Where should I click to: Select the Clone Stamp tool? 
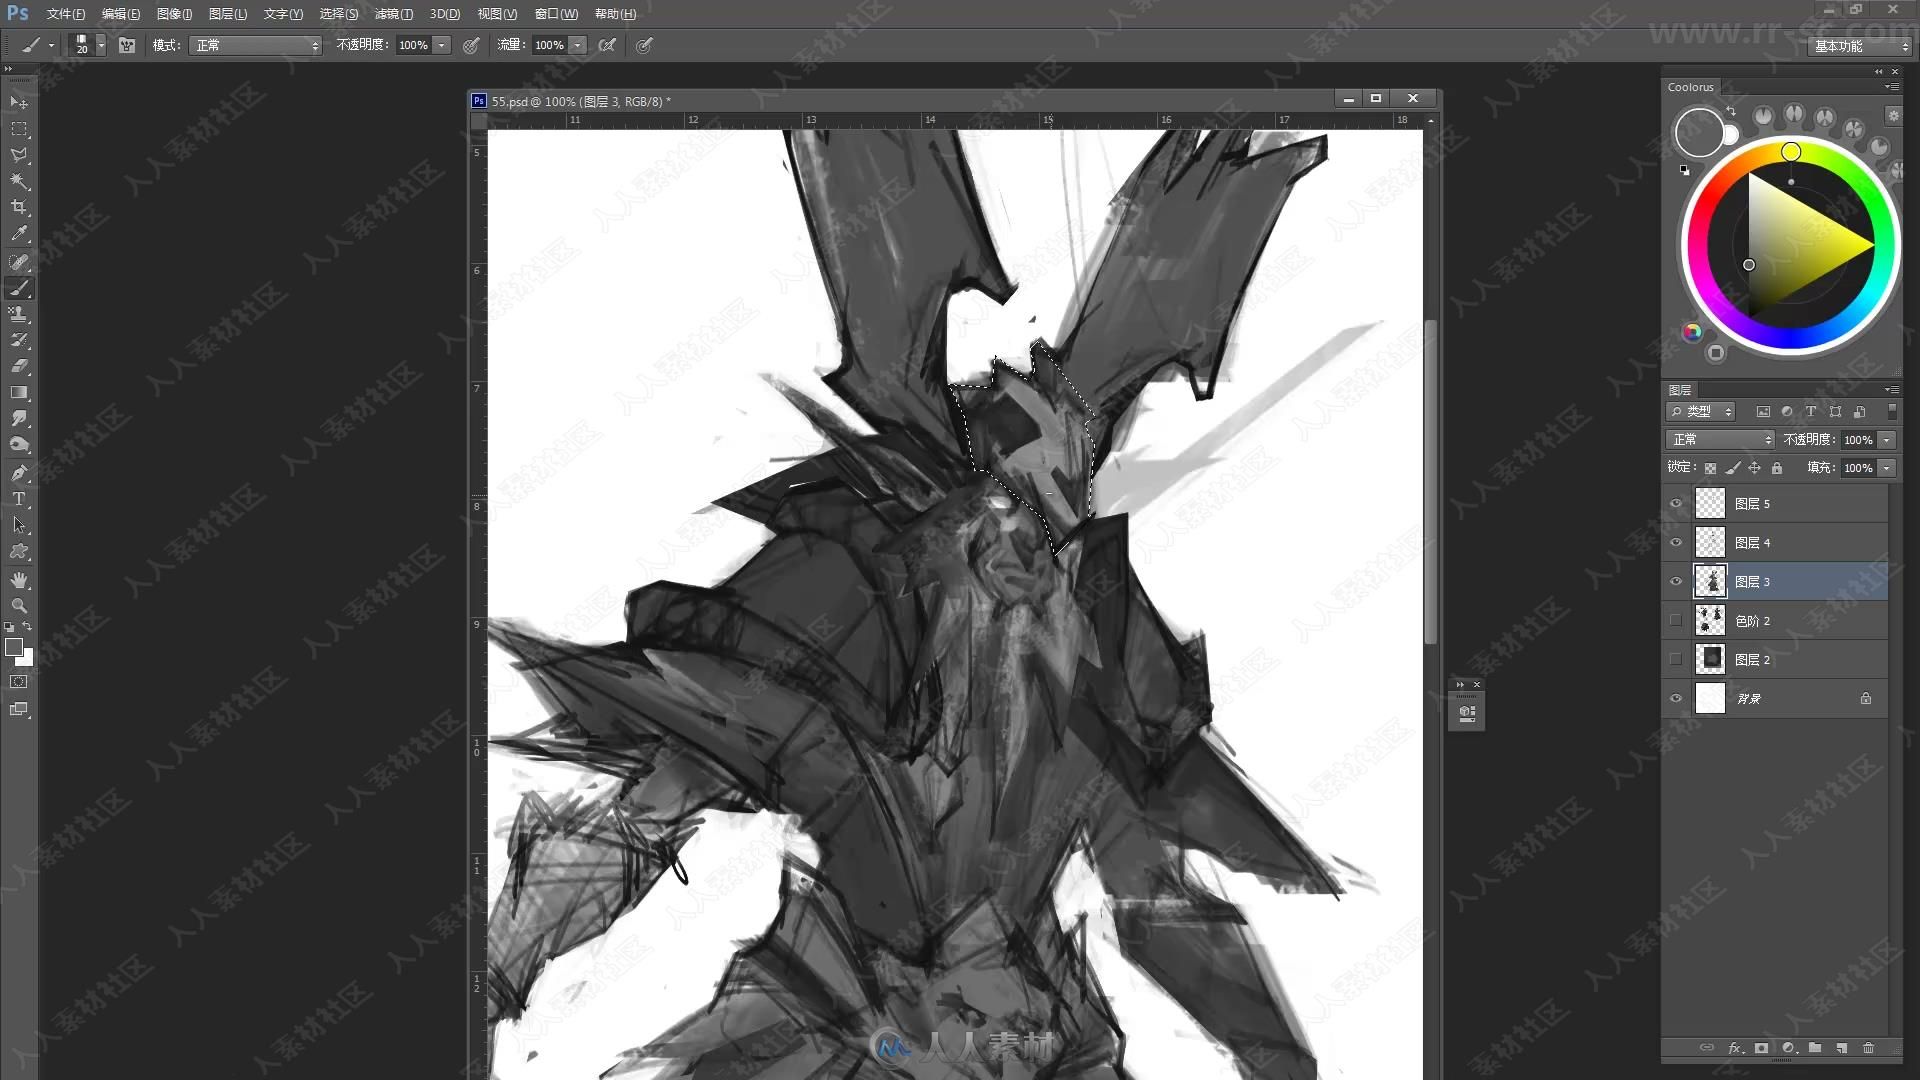[19, 314]
